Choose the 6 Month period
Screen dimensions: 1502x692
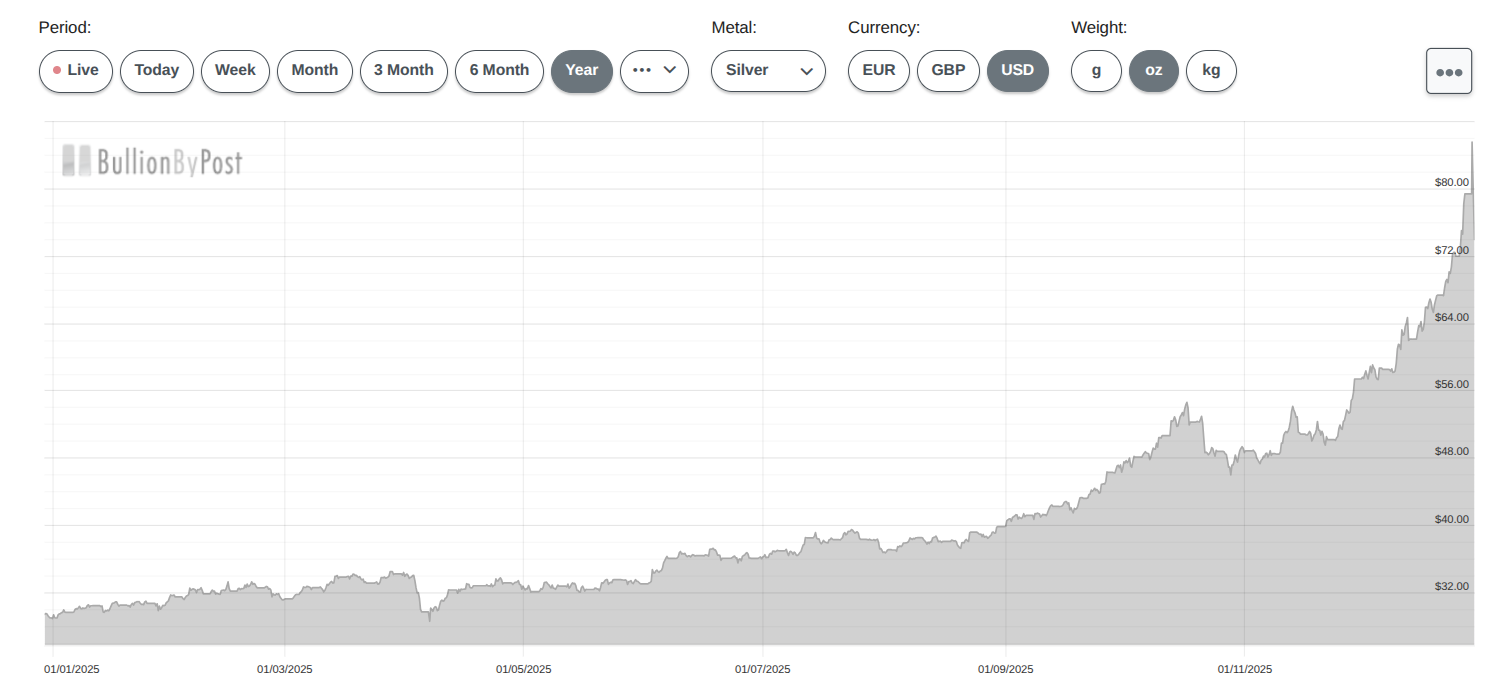tap(499, 71)
